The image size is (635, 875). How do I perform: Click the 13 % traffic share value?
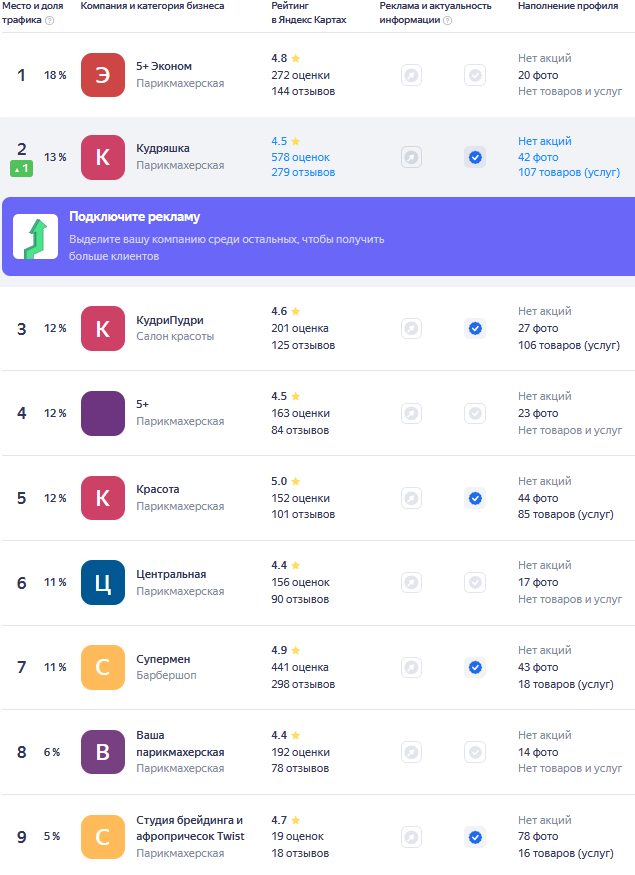[x=55, y=157]
